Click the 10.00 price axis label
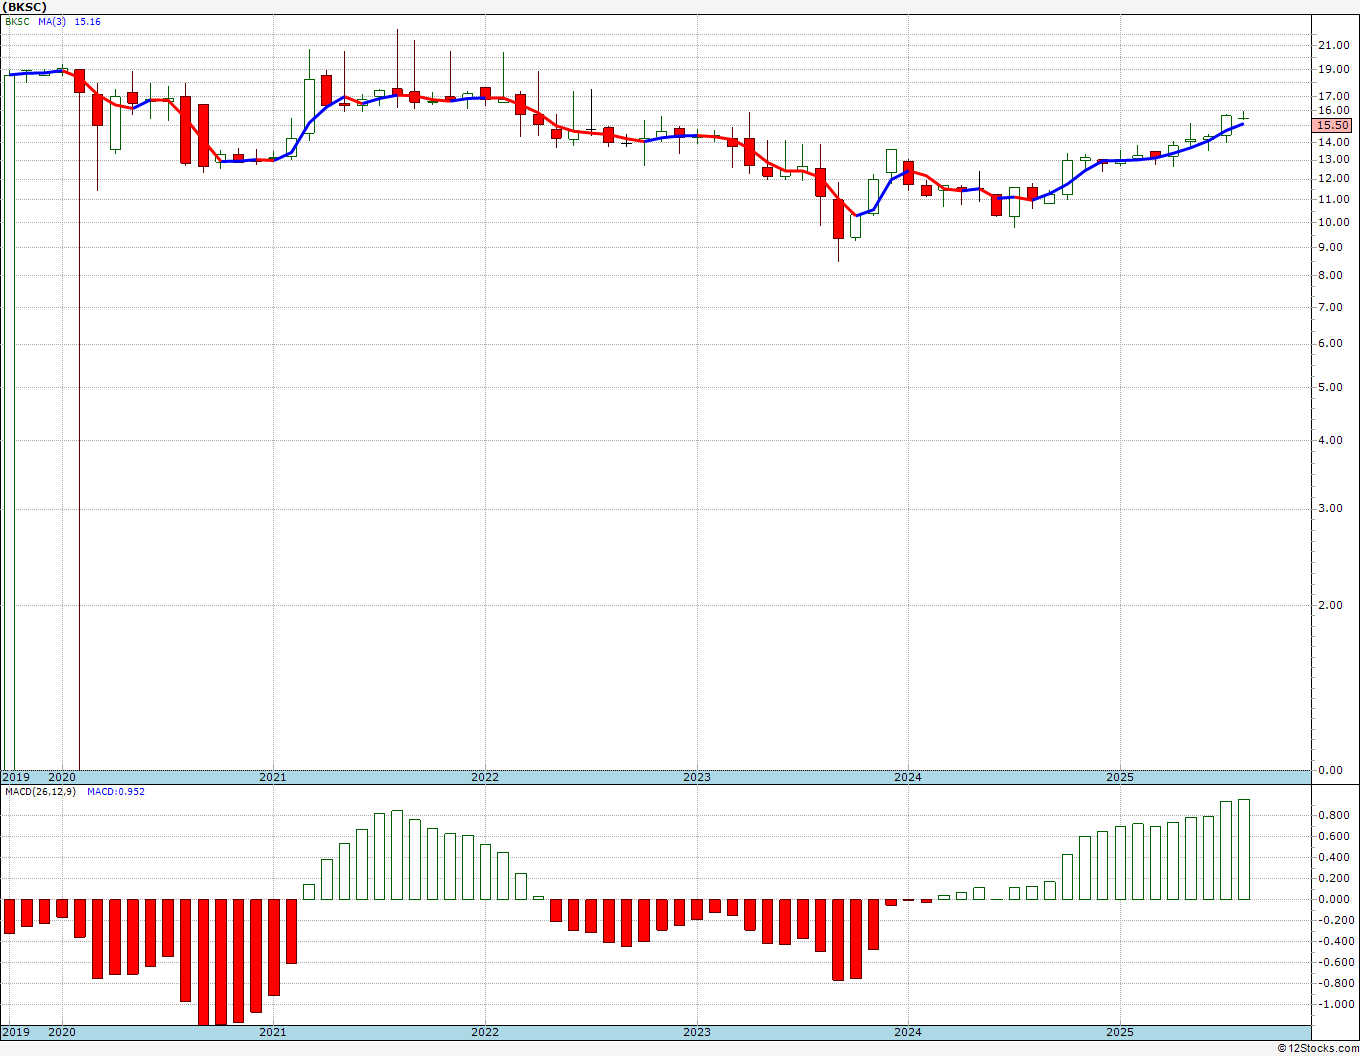 coord(1333,222)
